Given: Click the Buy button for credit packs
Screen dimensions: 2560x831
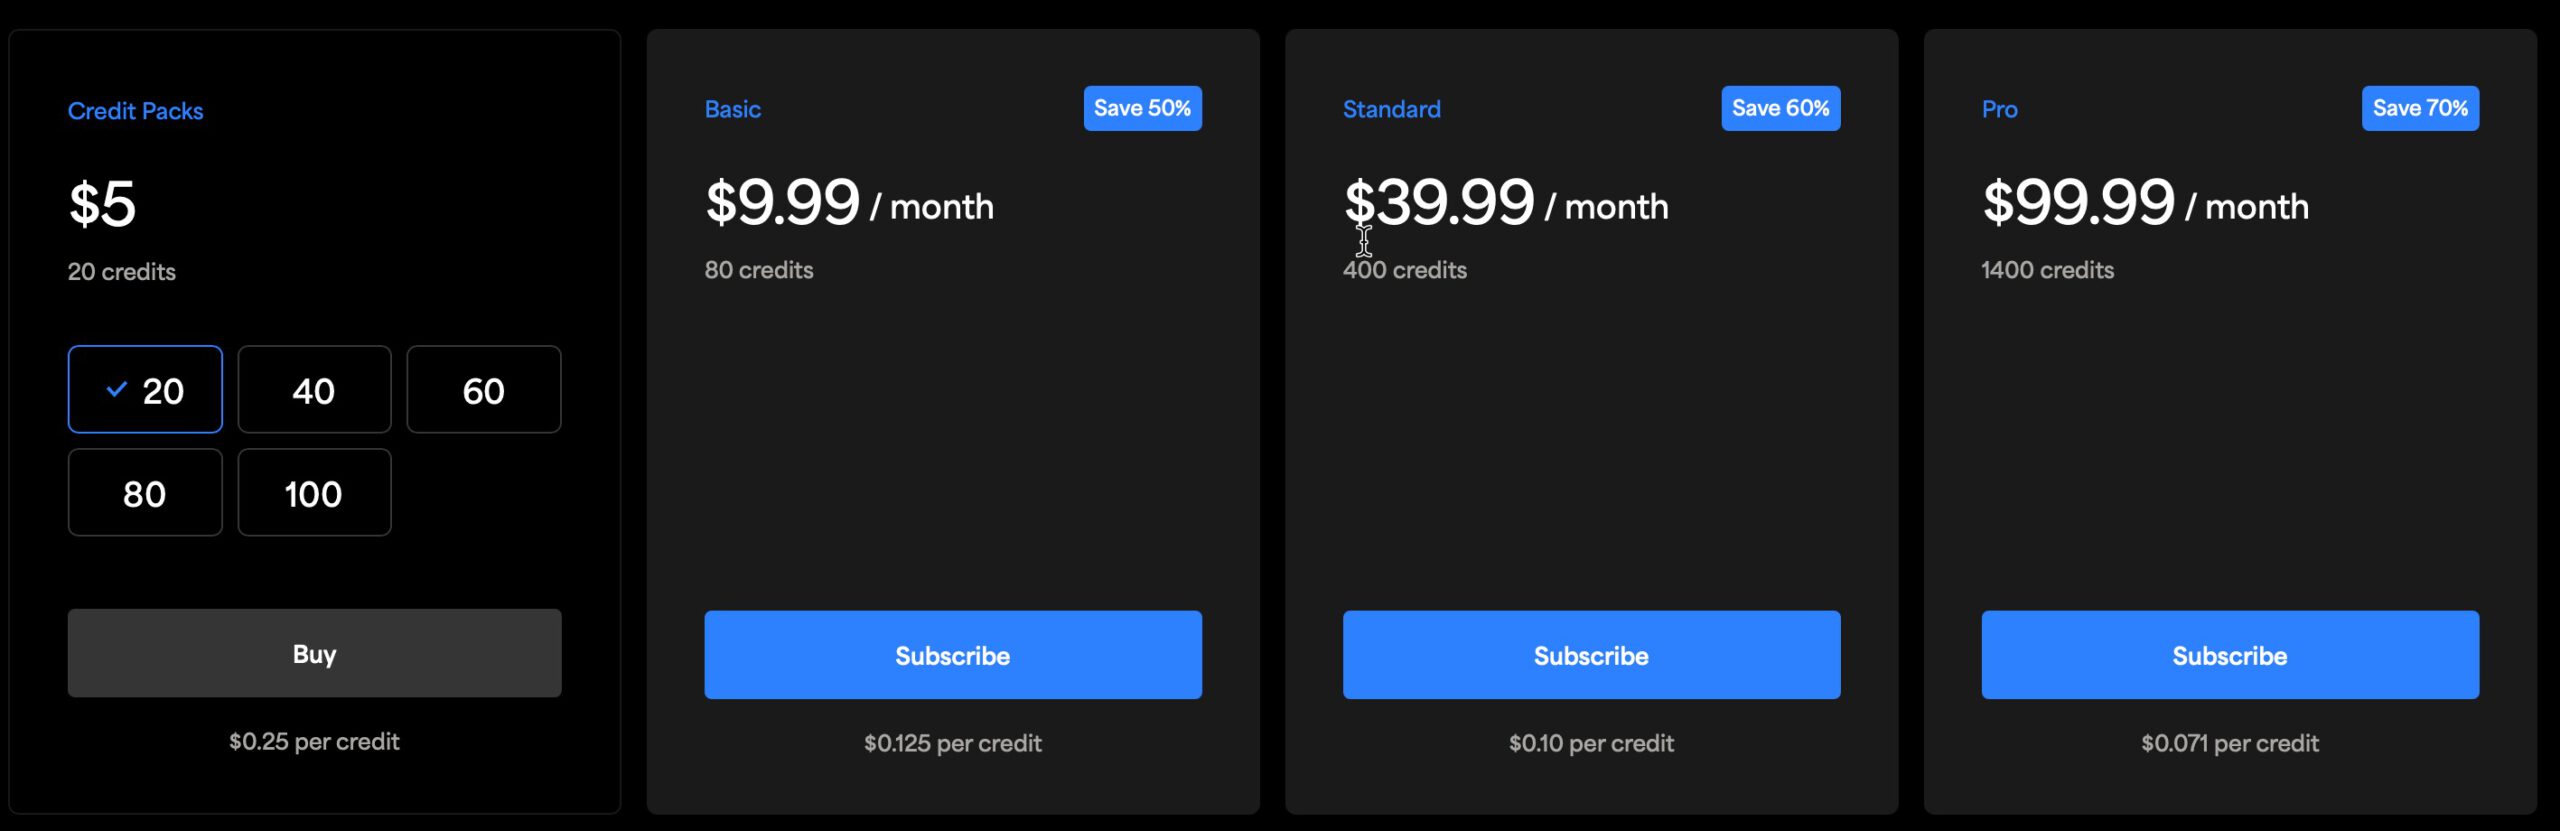Looking at the screenshot, I should coord(314,654).
